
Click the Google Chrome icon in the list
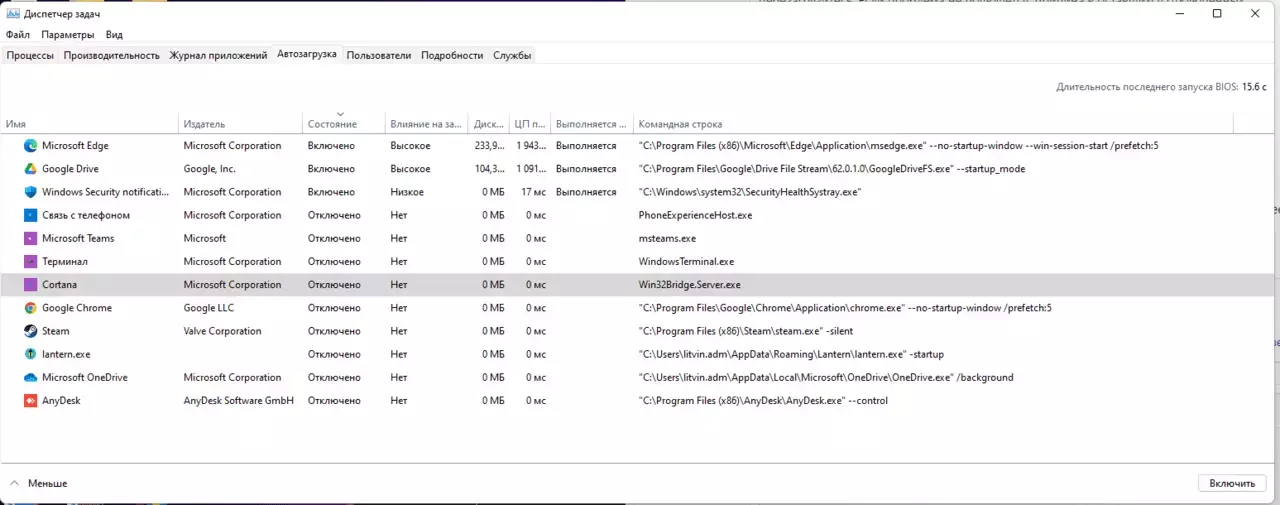coord(31,308)
